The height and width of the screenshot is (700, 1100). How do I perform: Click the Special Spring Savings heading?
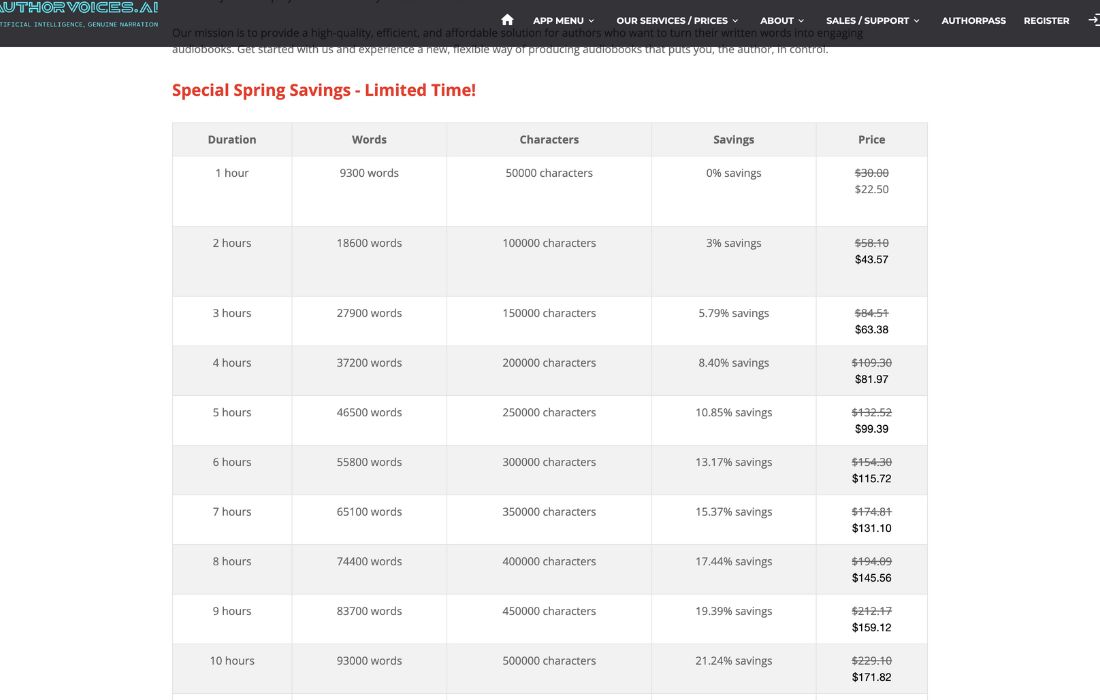(324, 90)
